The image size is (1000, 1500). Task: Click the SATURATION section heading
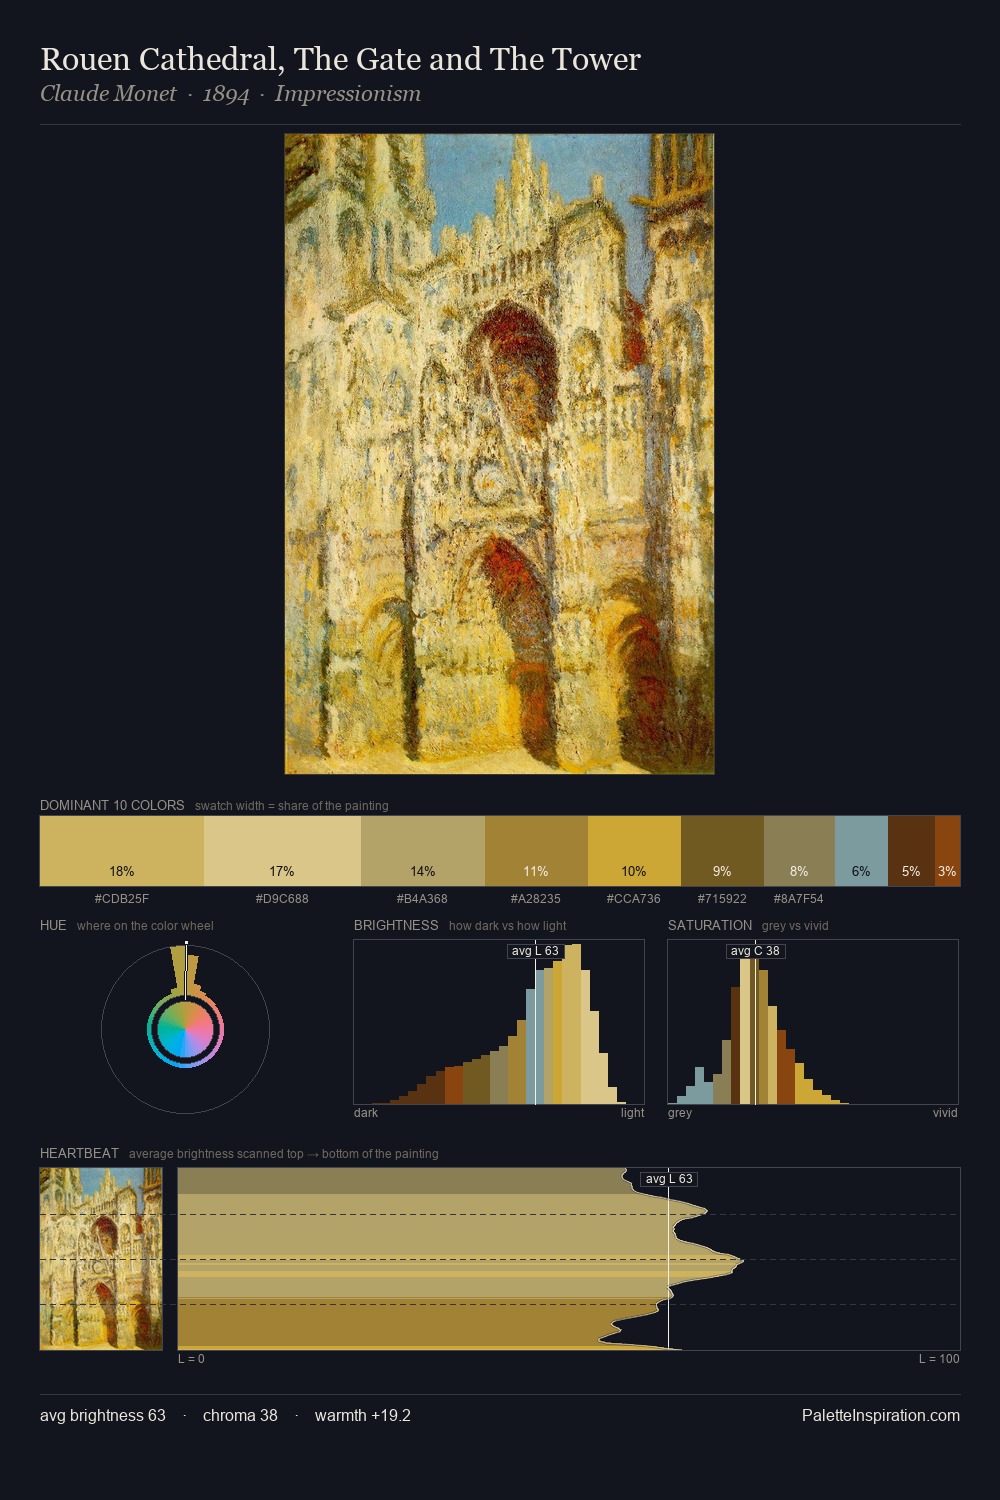(x=710, y=925)
